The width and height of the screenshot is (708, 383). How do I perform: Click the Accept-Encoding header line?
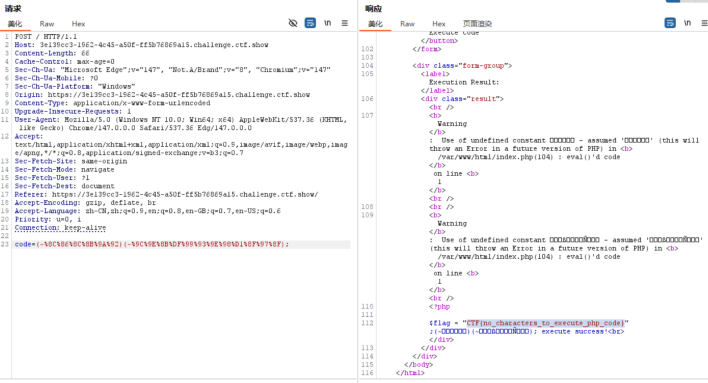pyautogui.click(x=85, y=203)
